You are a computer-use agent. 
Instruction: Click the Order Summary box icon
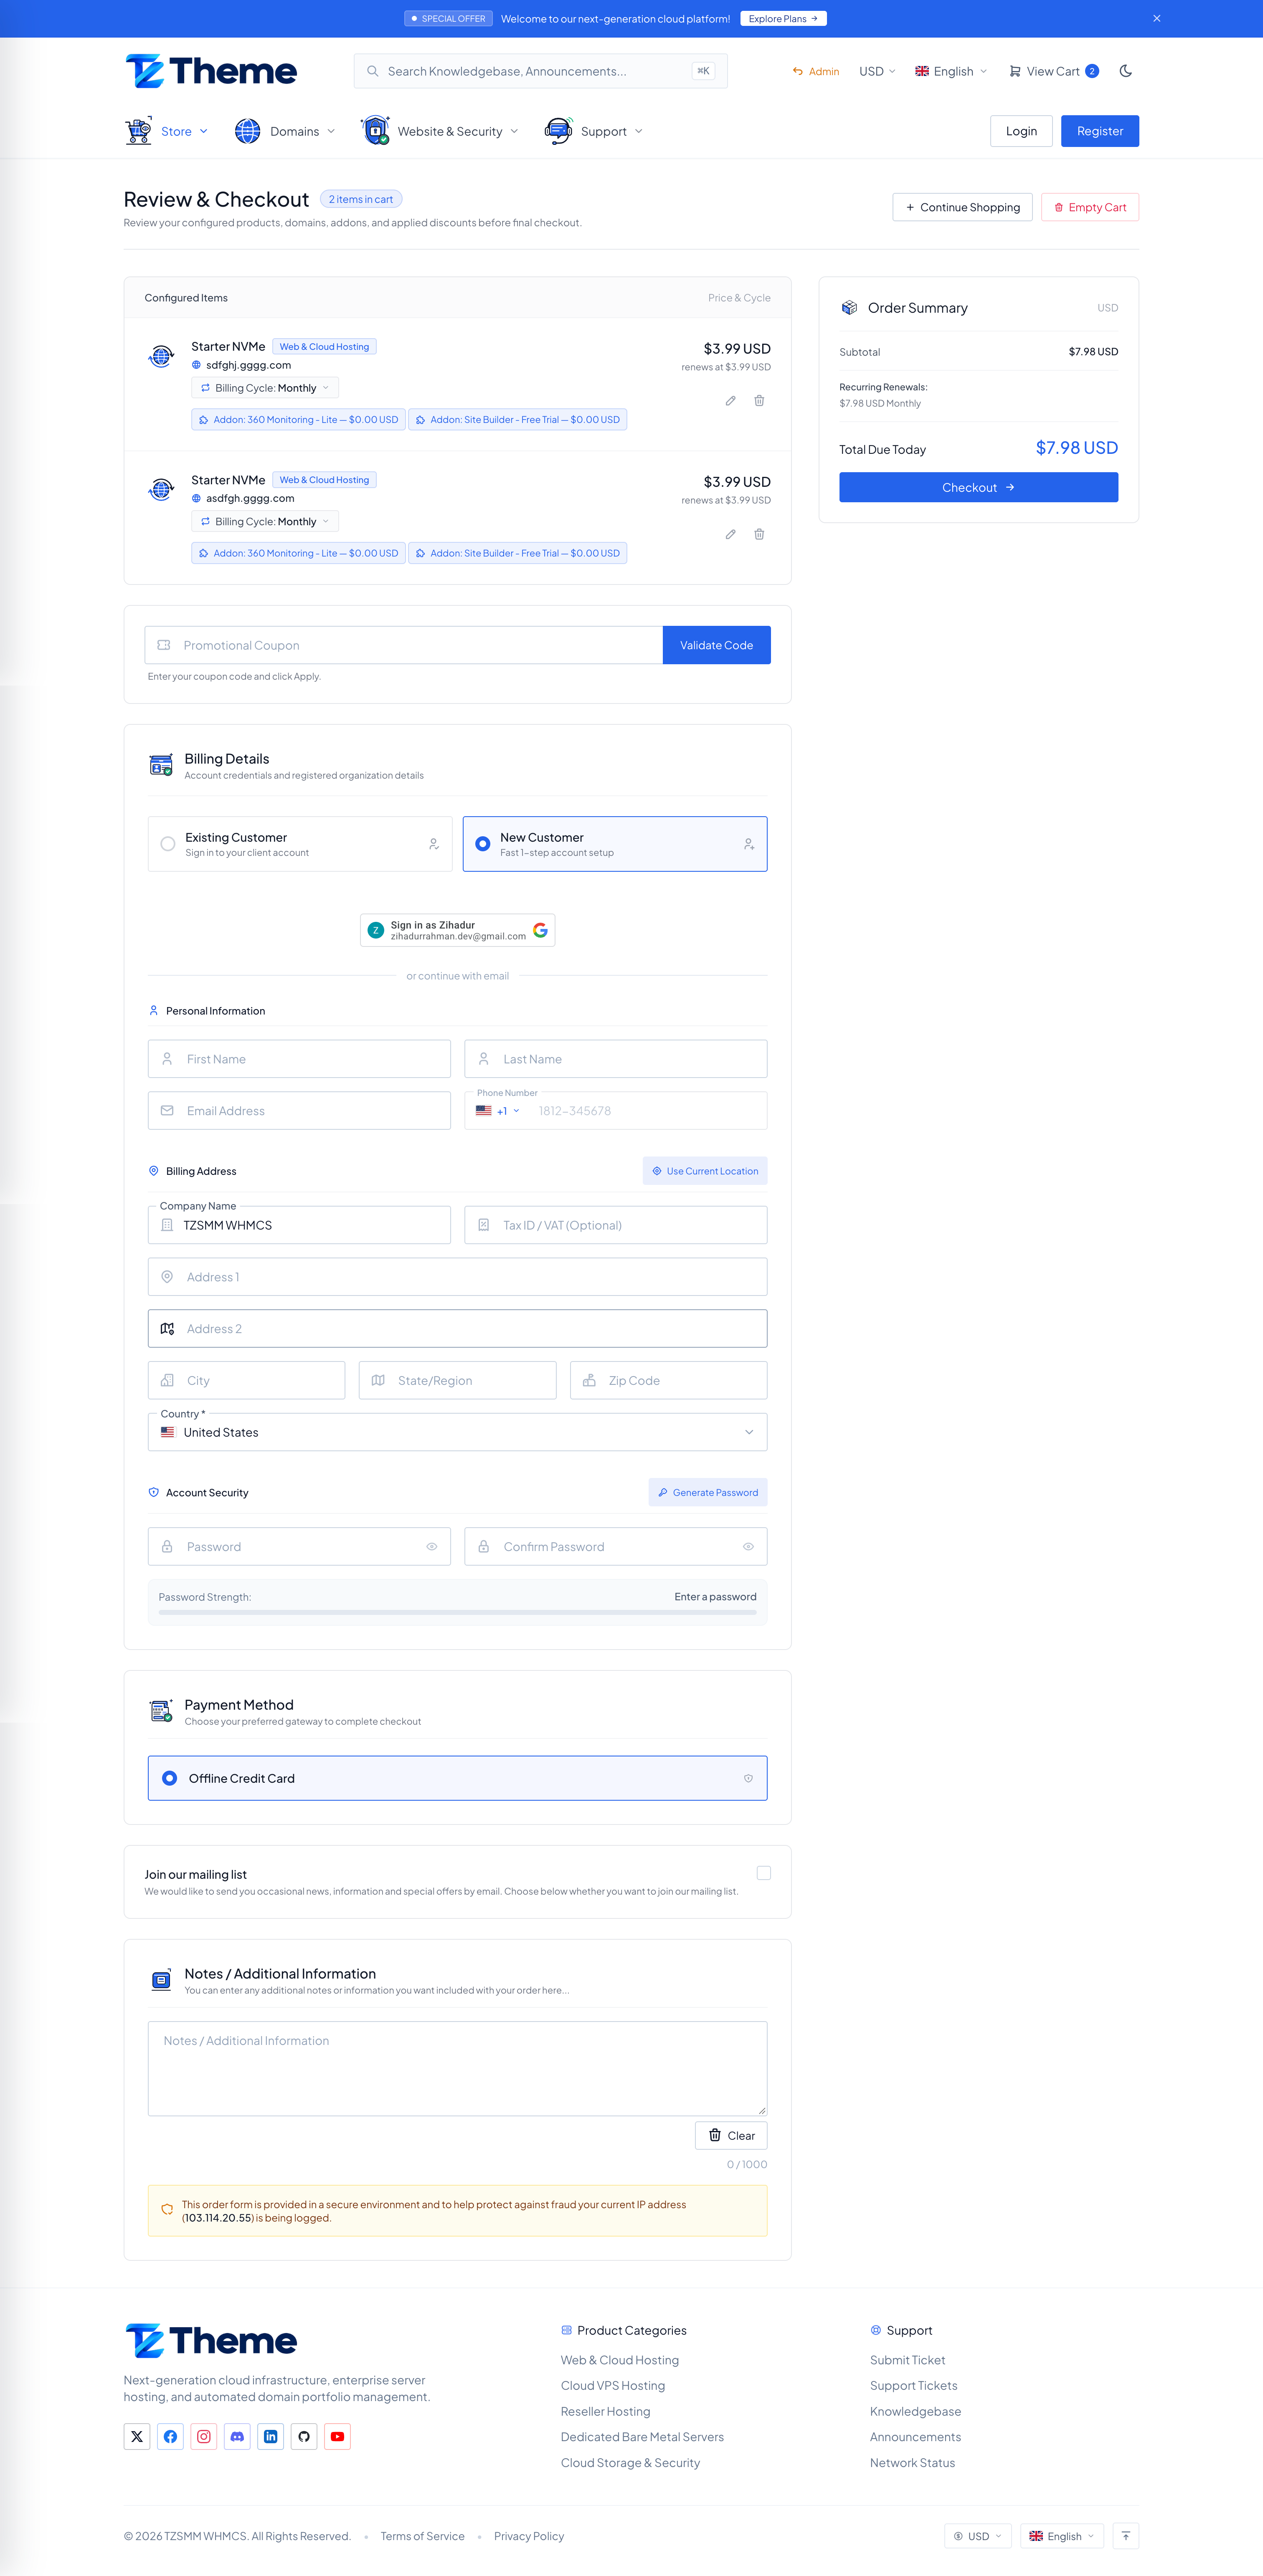coord(849,308)
